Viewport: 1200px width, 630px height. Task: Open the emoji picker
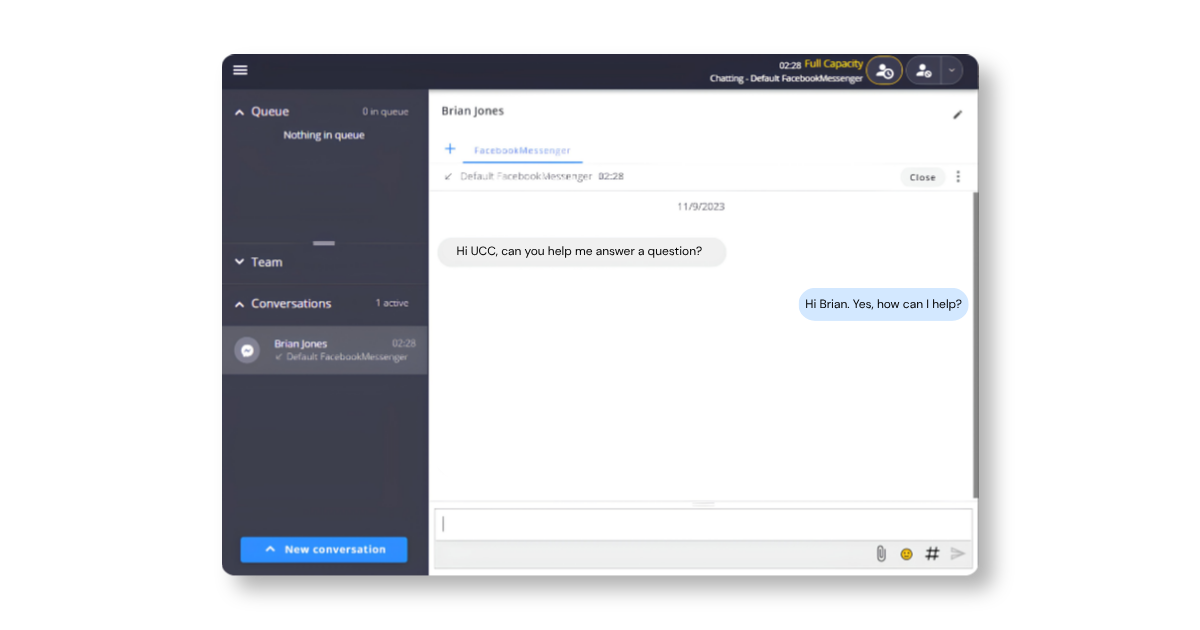pos(906,553)
